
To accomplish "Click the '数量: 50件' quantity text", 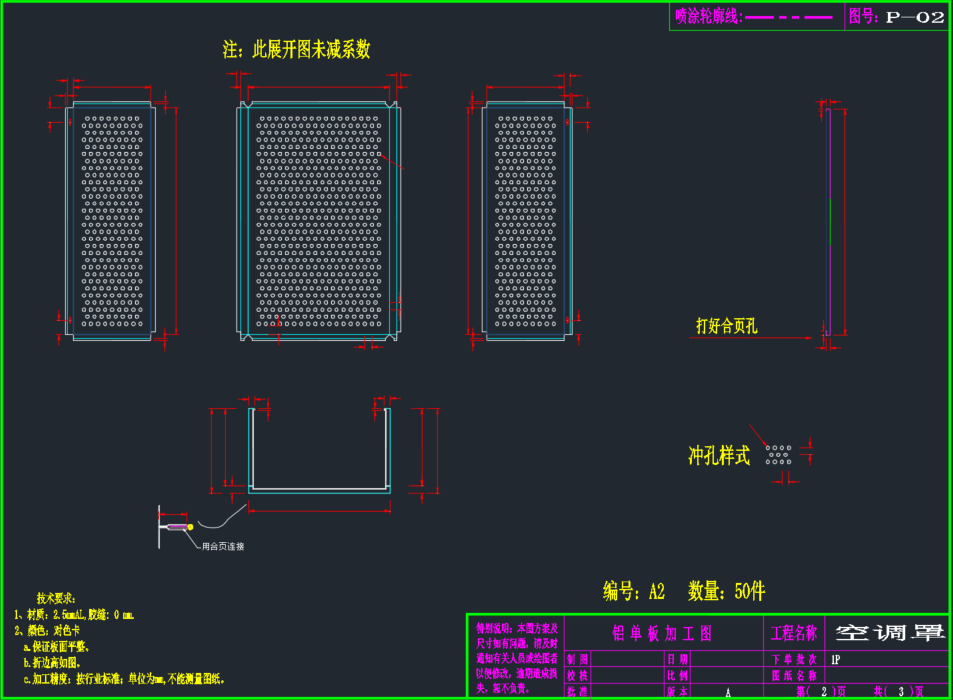I will 726,591.
